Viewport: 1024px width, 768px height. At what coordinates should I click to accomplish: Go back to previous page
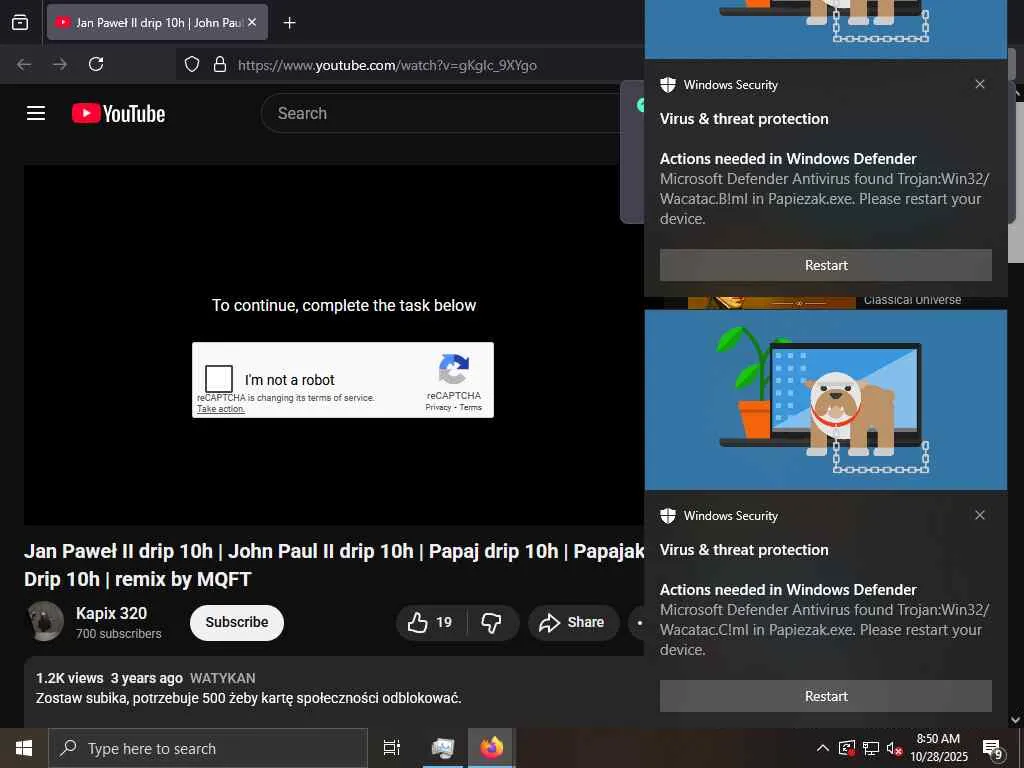click(24, 64)
